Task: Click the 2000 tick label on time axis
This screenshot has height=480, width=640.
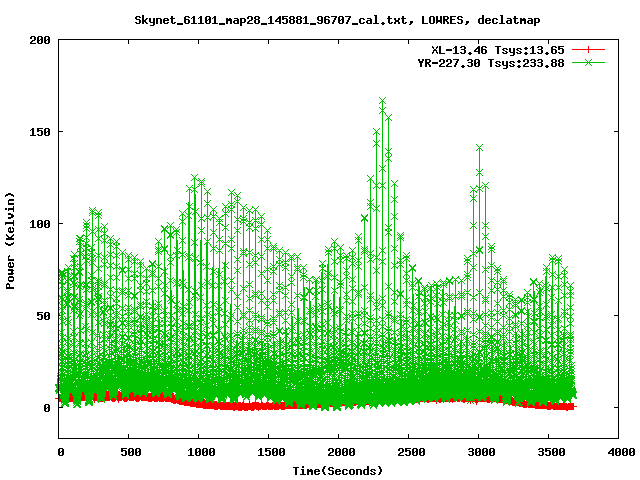Action: [x=338, y=452]
